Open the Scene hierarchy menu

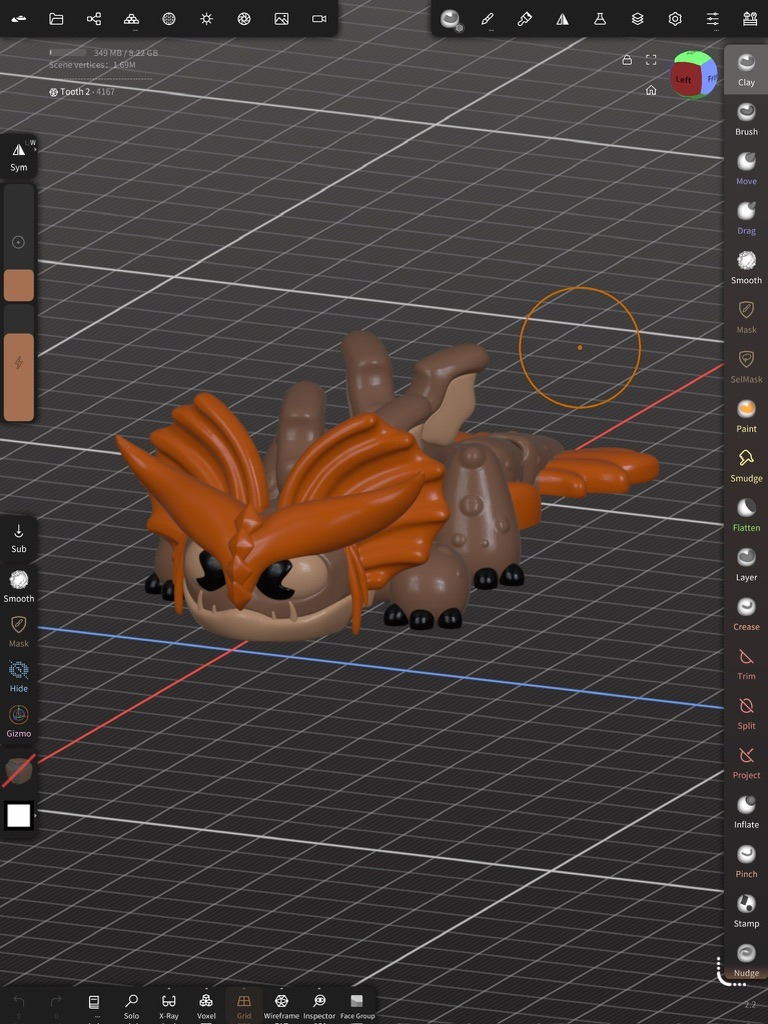(94, 18)
